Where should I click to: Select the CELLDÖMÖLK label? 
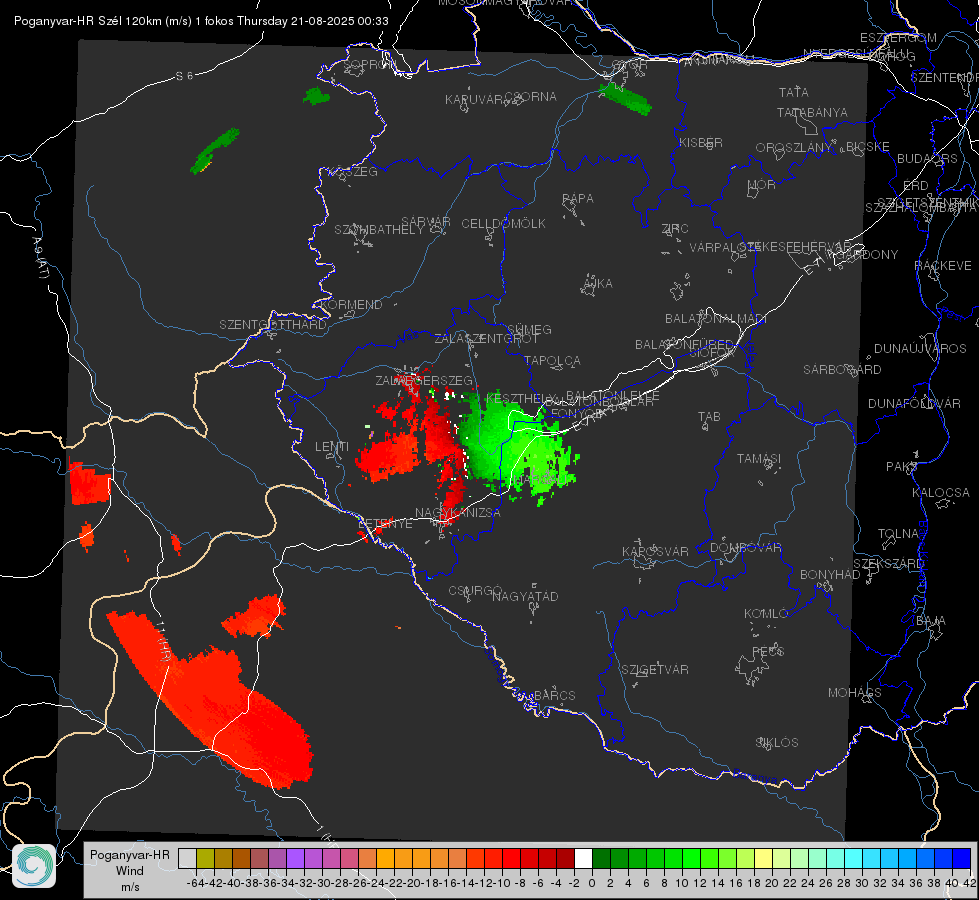pos(504,224)
